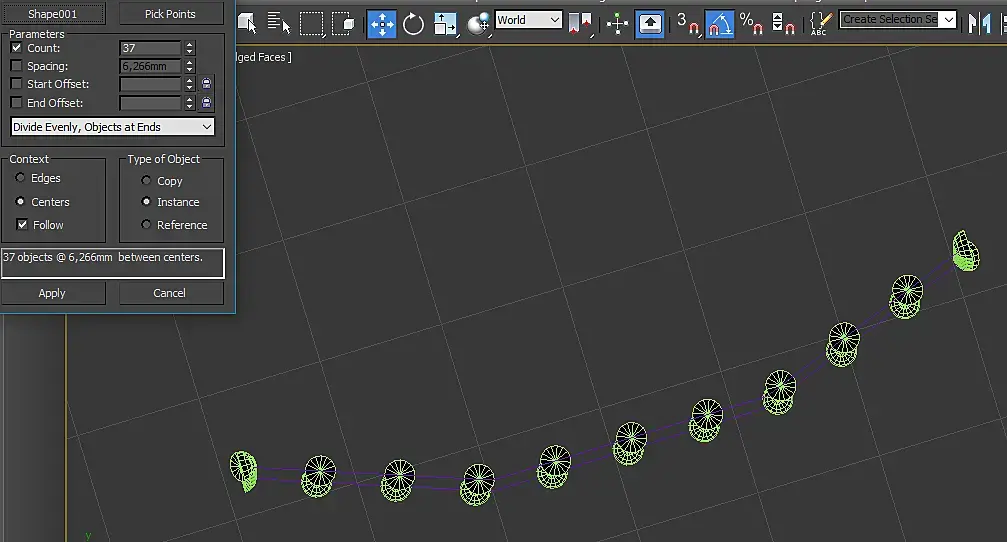Uncheck the Count checkbox
The image size is (1007, 542).
pos(17,48)
